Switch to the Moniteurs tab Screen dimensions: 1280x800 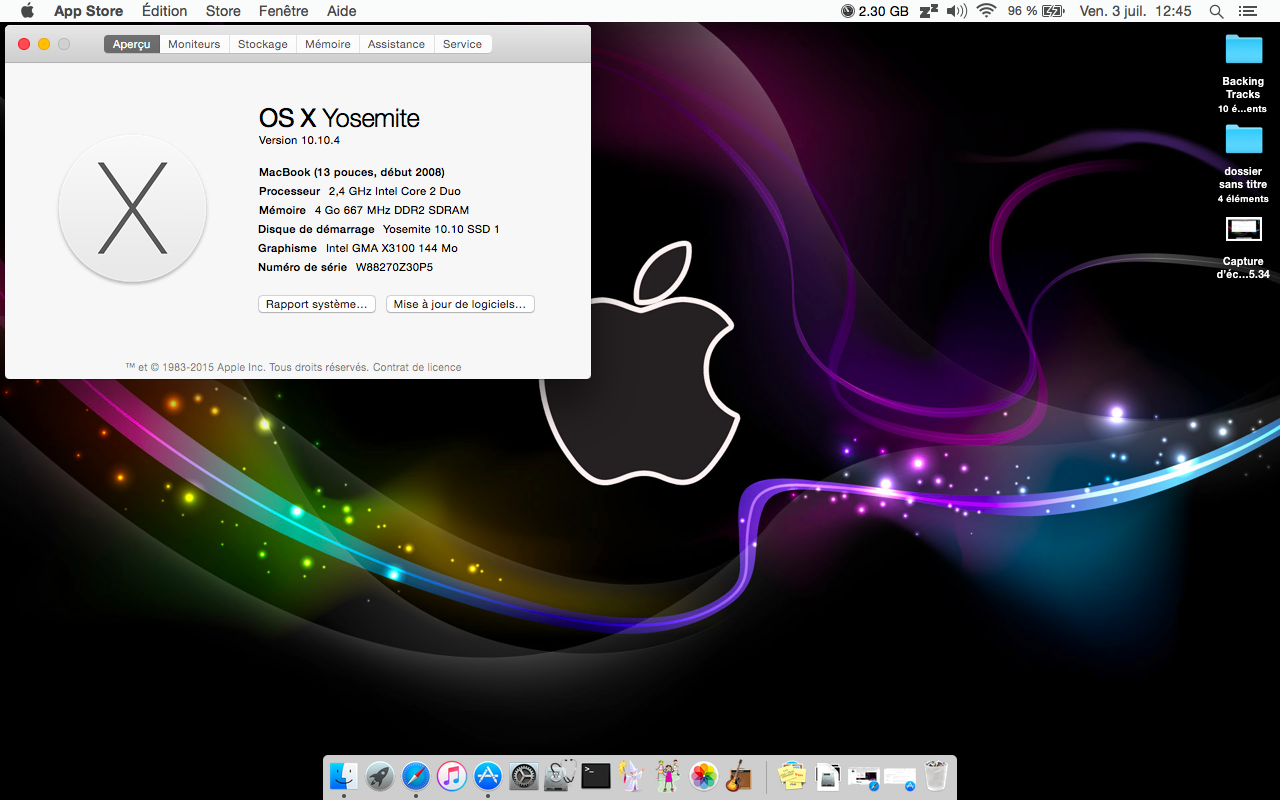pos(194,44)
